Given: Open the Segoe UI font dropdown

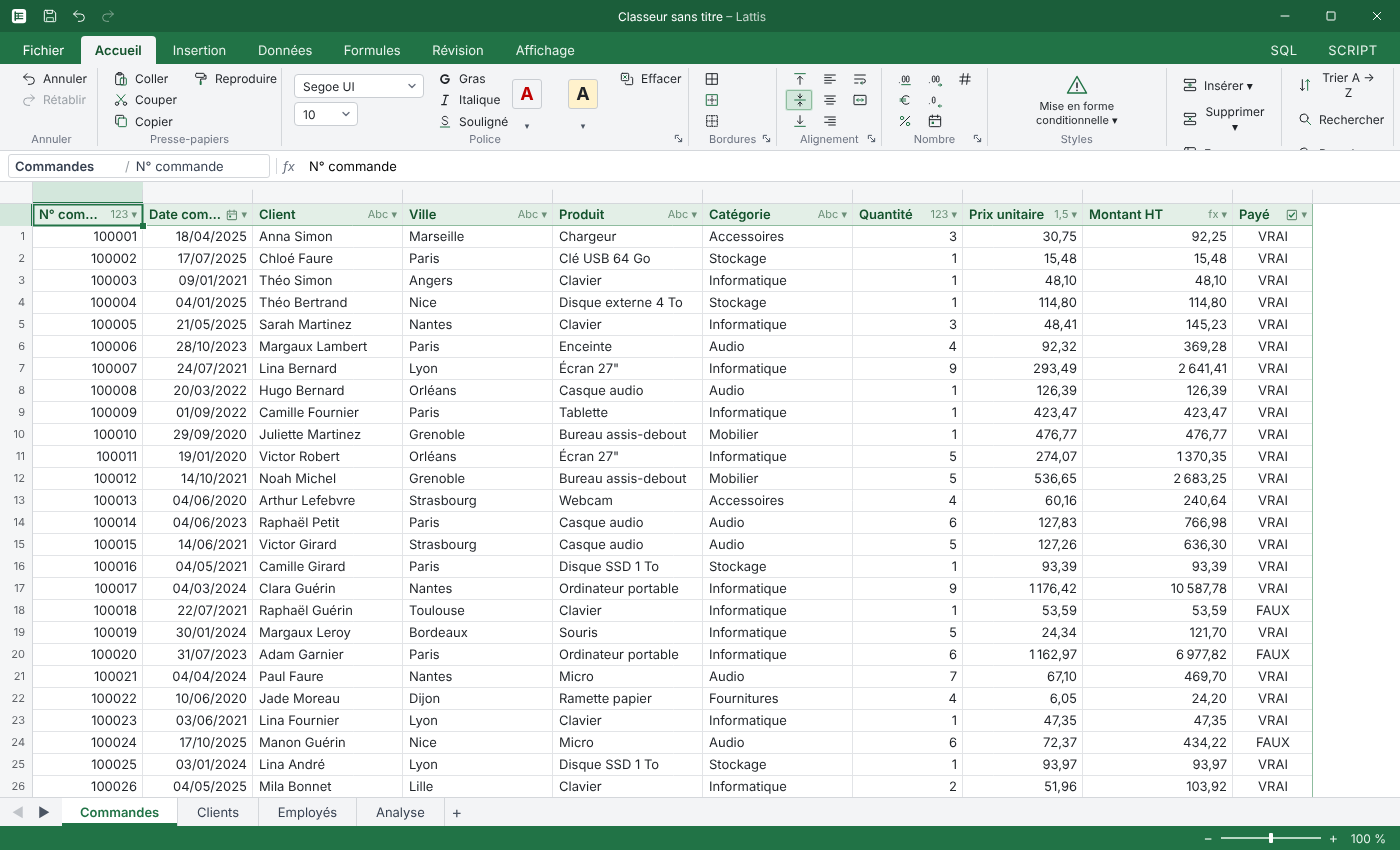Looking at the screenshot, I should click(x=359, y=87).
